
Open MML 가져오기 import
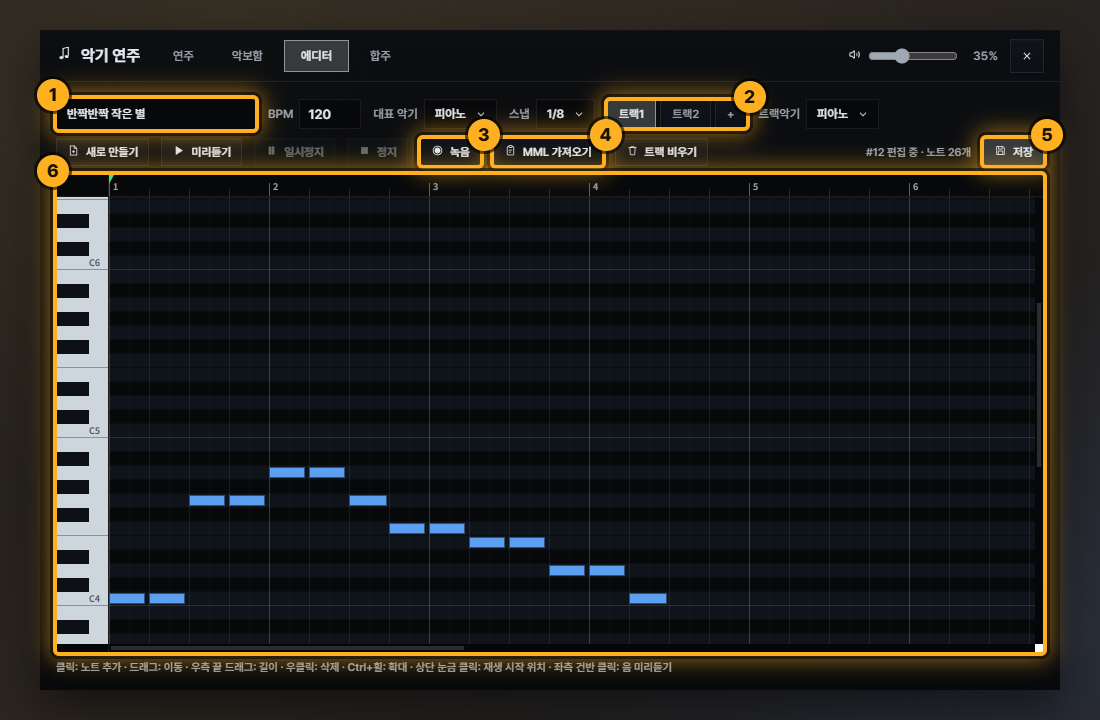(x=548, y=152)
